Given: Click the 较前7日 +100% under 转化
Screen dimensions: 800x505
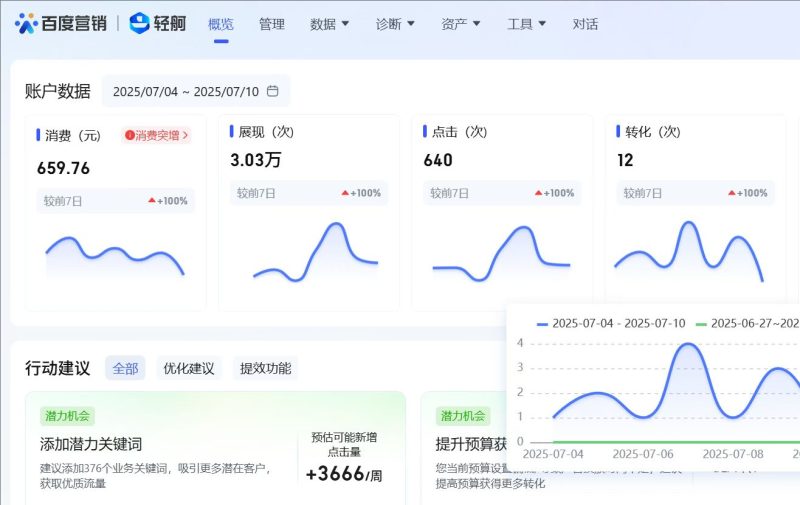Looking at the screenshot, I should (x=695, y=193).
